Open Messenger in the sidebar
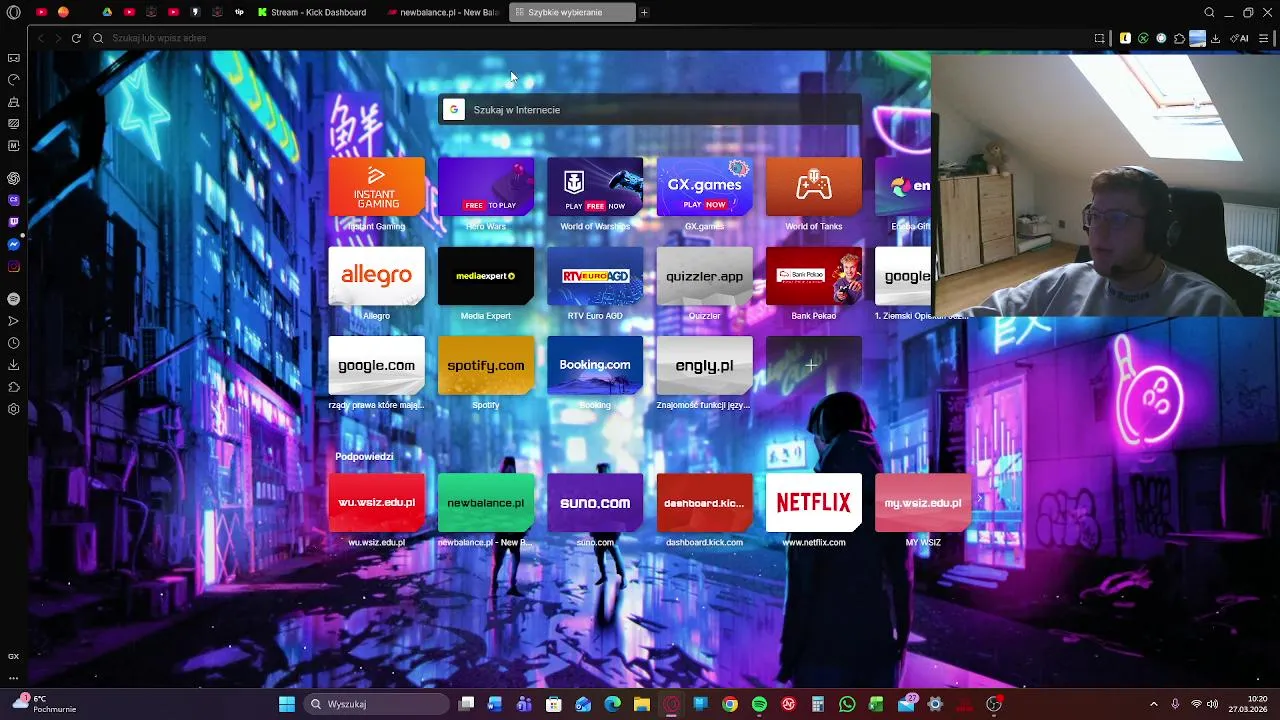Image resolution: width=1280 pixels, height=720 pixels. coord(13,244)
